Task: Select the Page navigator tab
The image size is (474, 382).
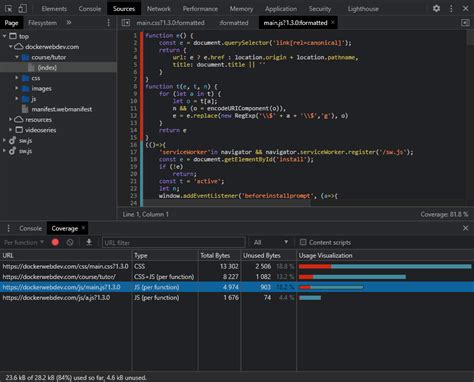Action: point(11,23)
